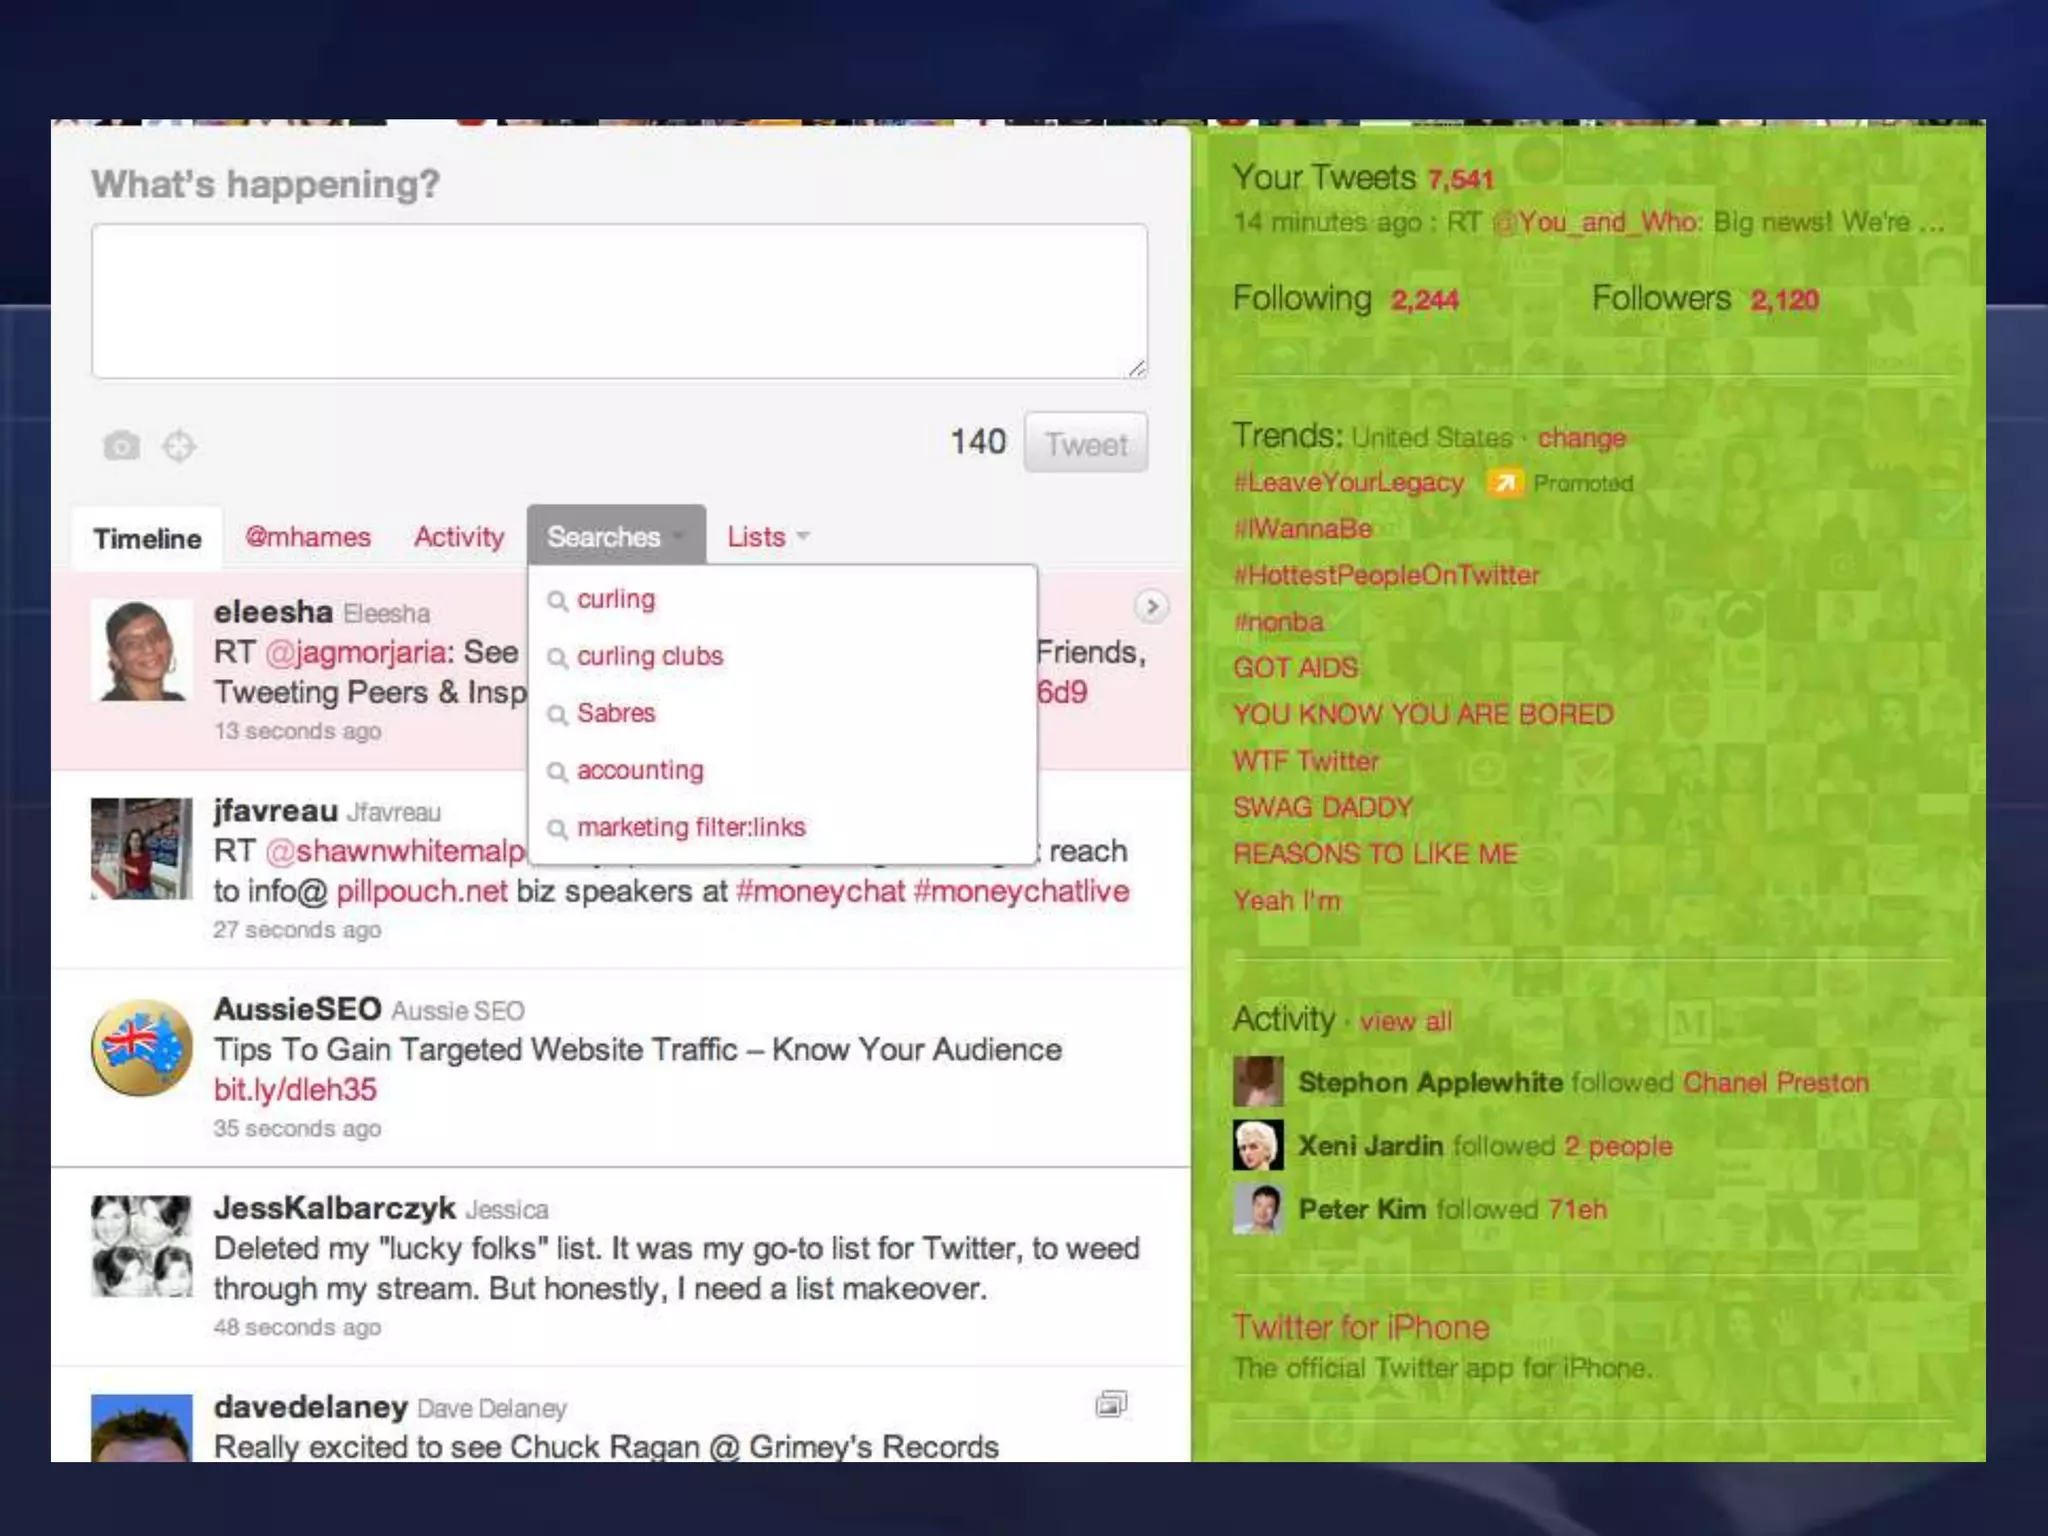Click the search icon next to curling
Screen dimensions: 2048x1536
click(557, 600)
